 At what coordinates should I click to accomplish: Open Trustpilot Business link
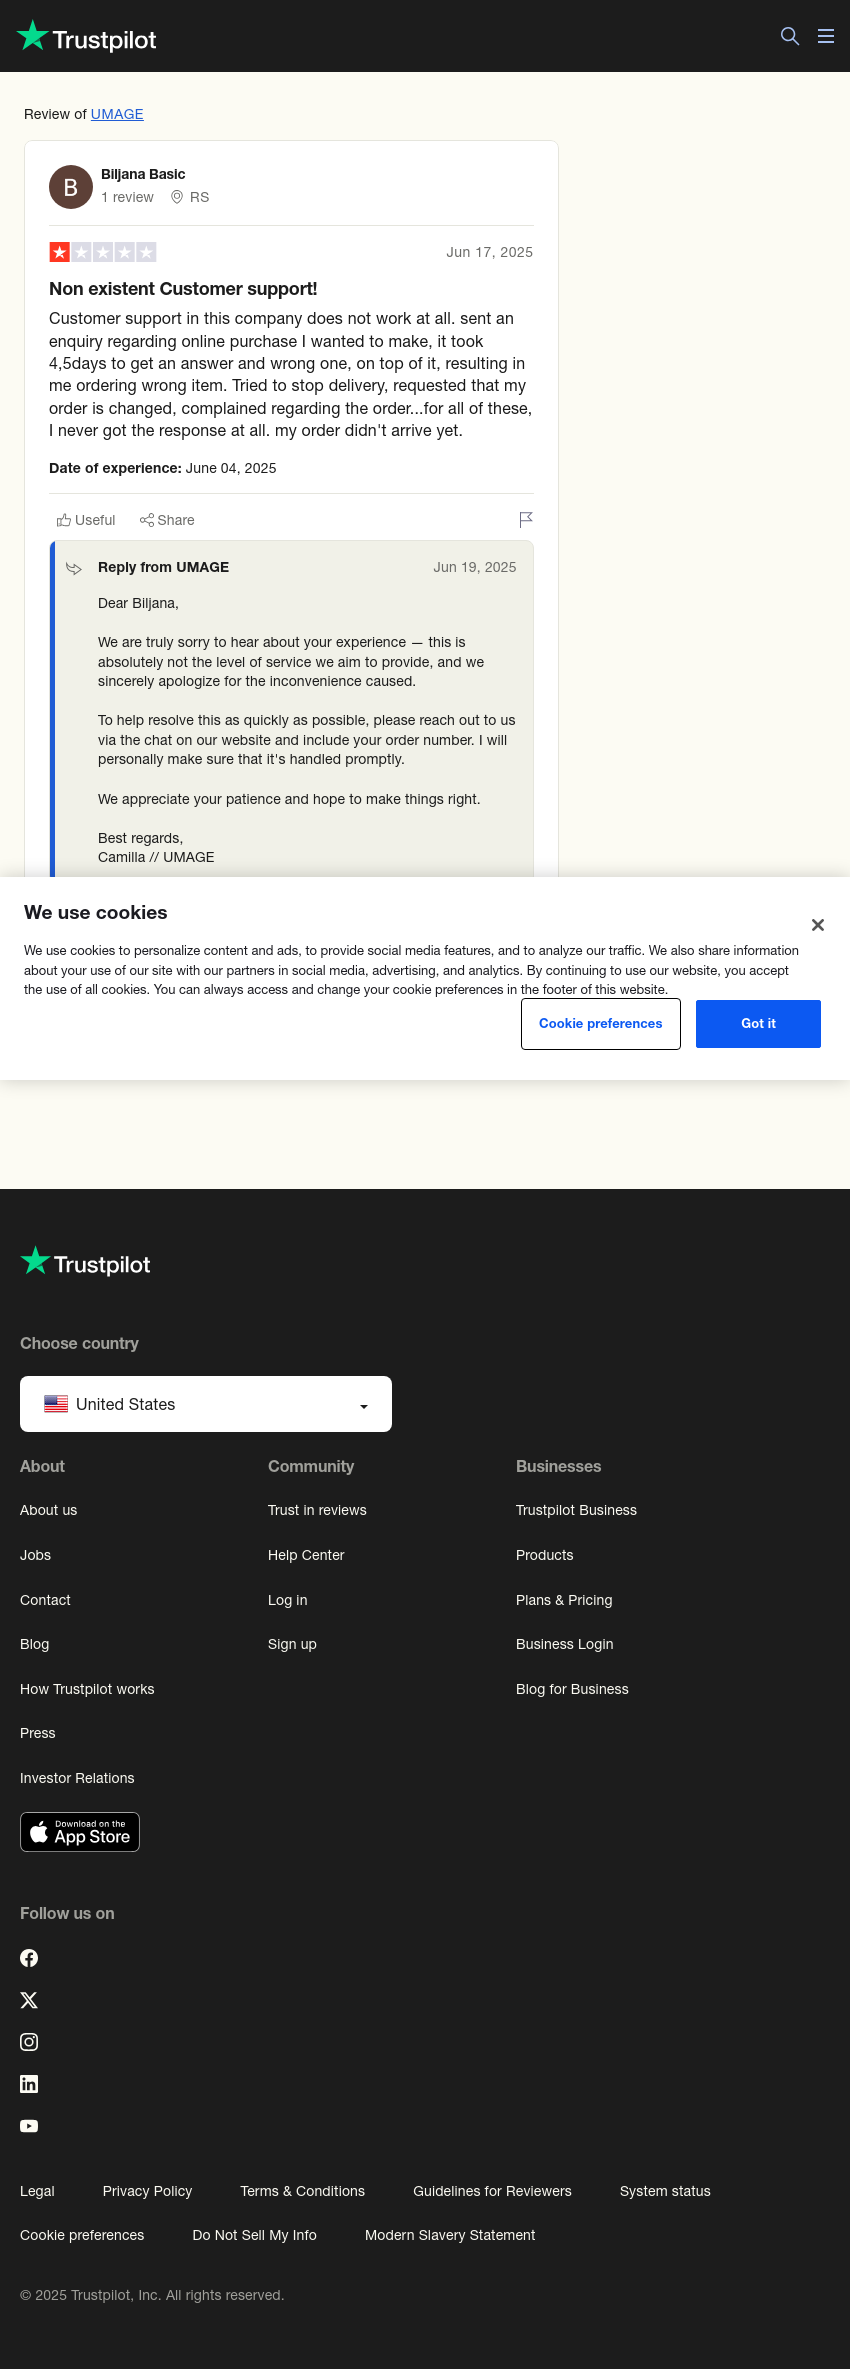pos(576,1510)
